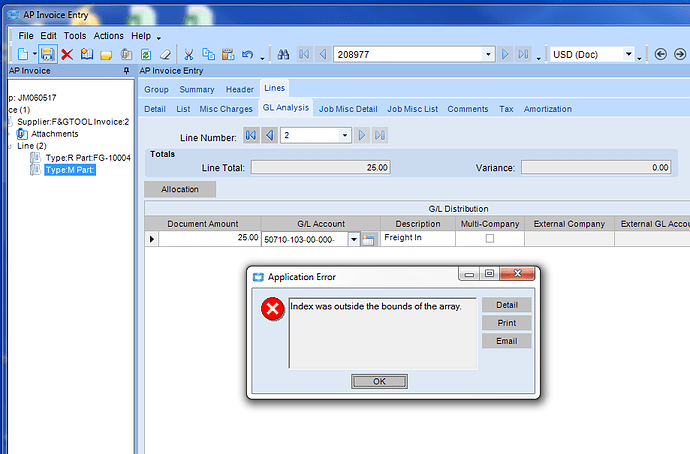Viewport: 690px width, 454px height.
Task: Save the invoice with floppy disk icon
Action: [48, 55]
